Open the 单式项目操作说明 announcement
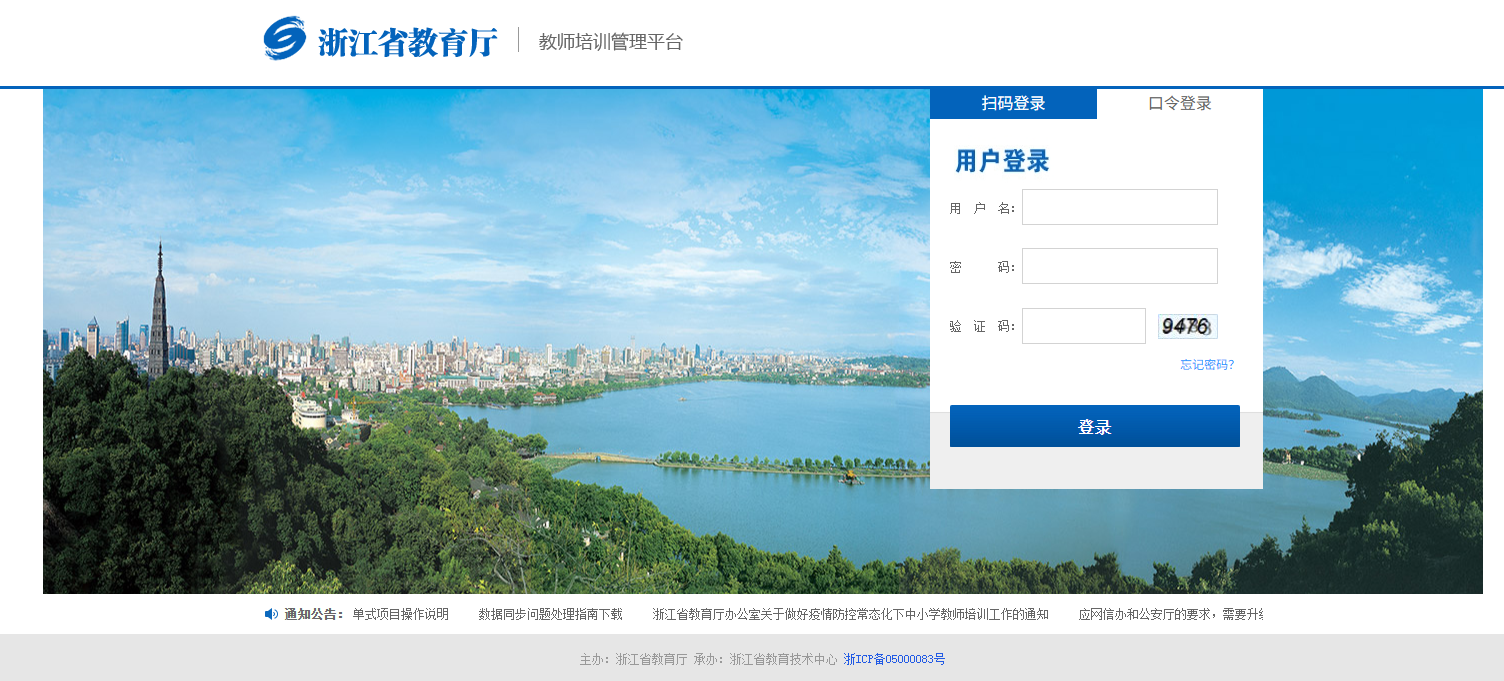 pyautogui.click(x=400, y=614)
